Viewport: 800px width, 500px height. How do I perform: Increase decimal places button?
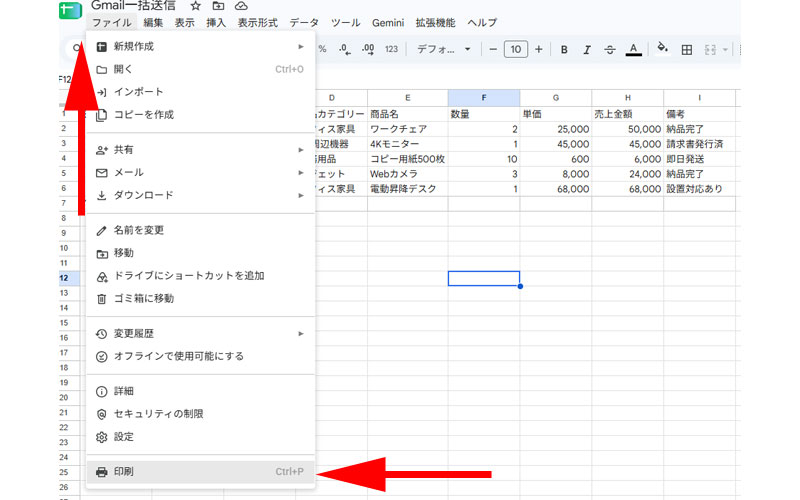click(368, 49)
